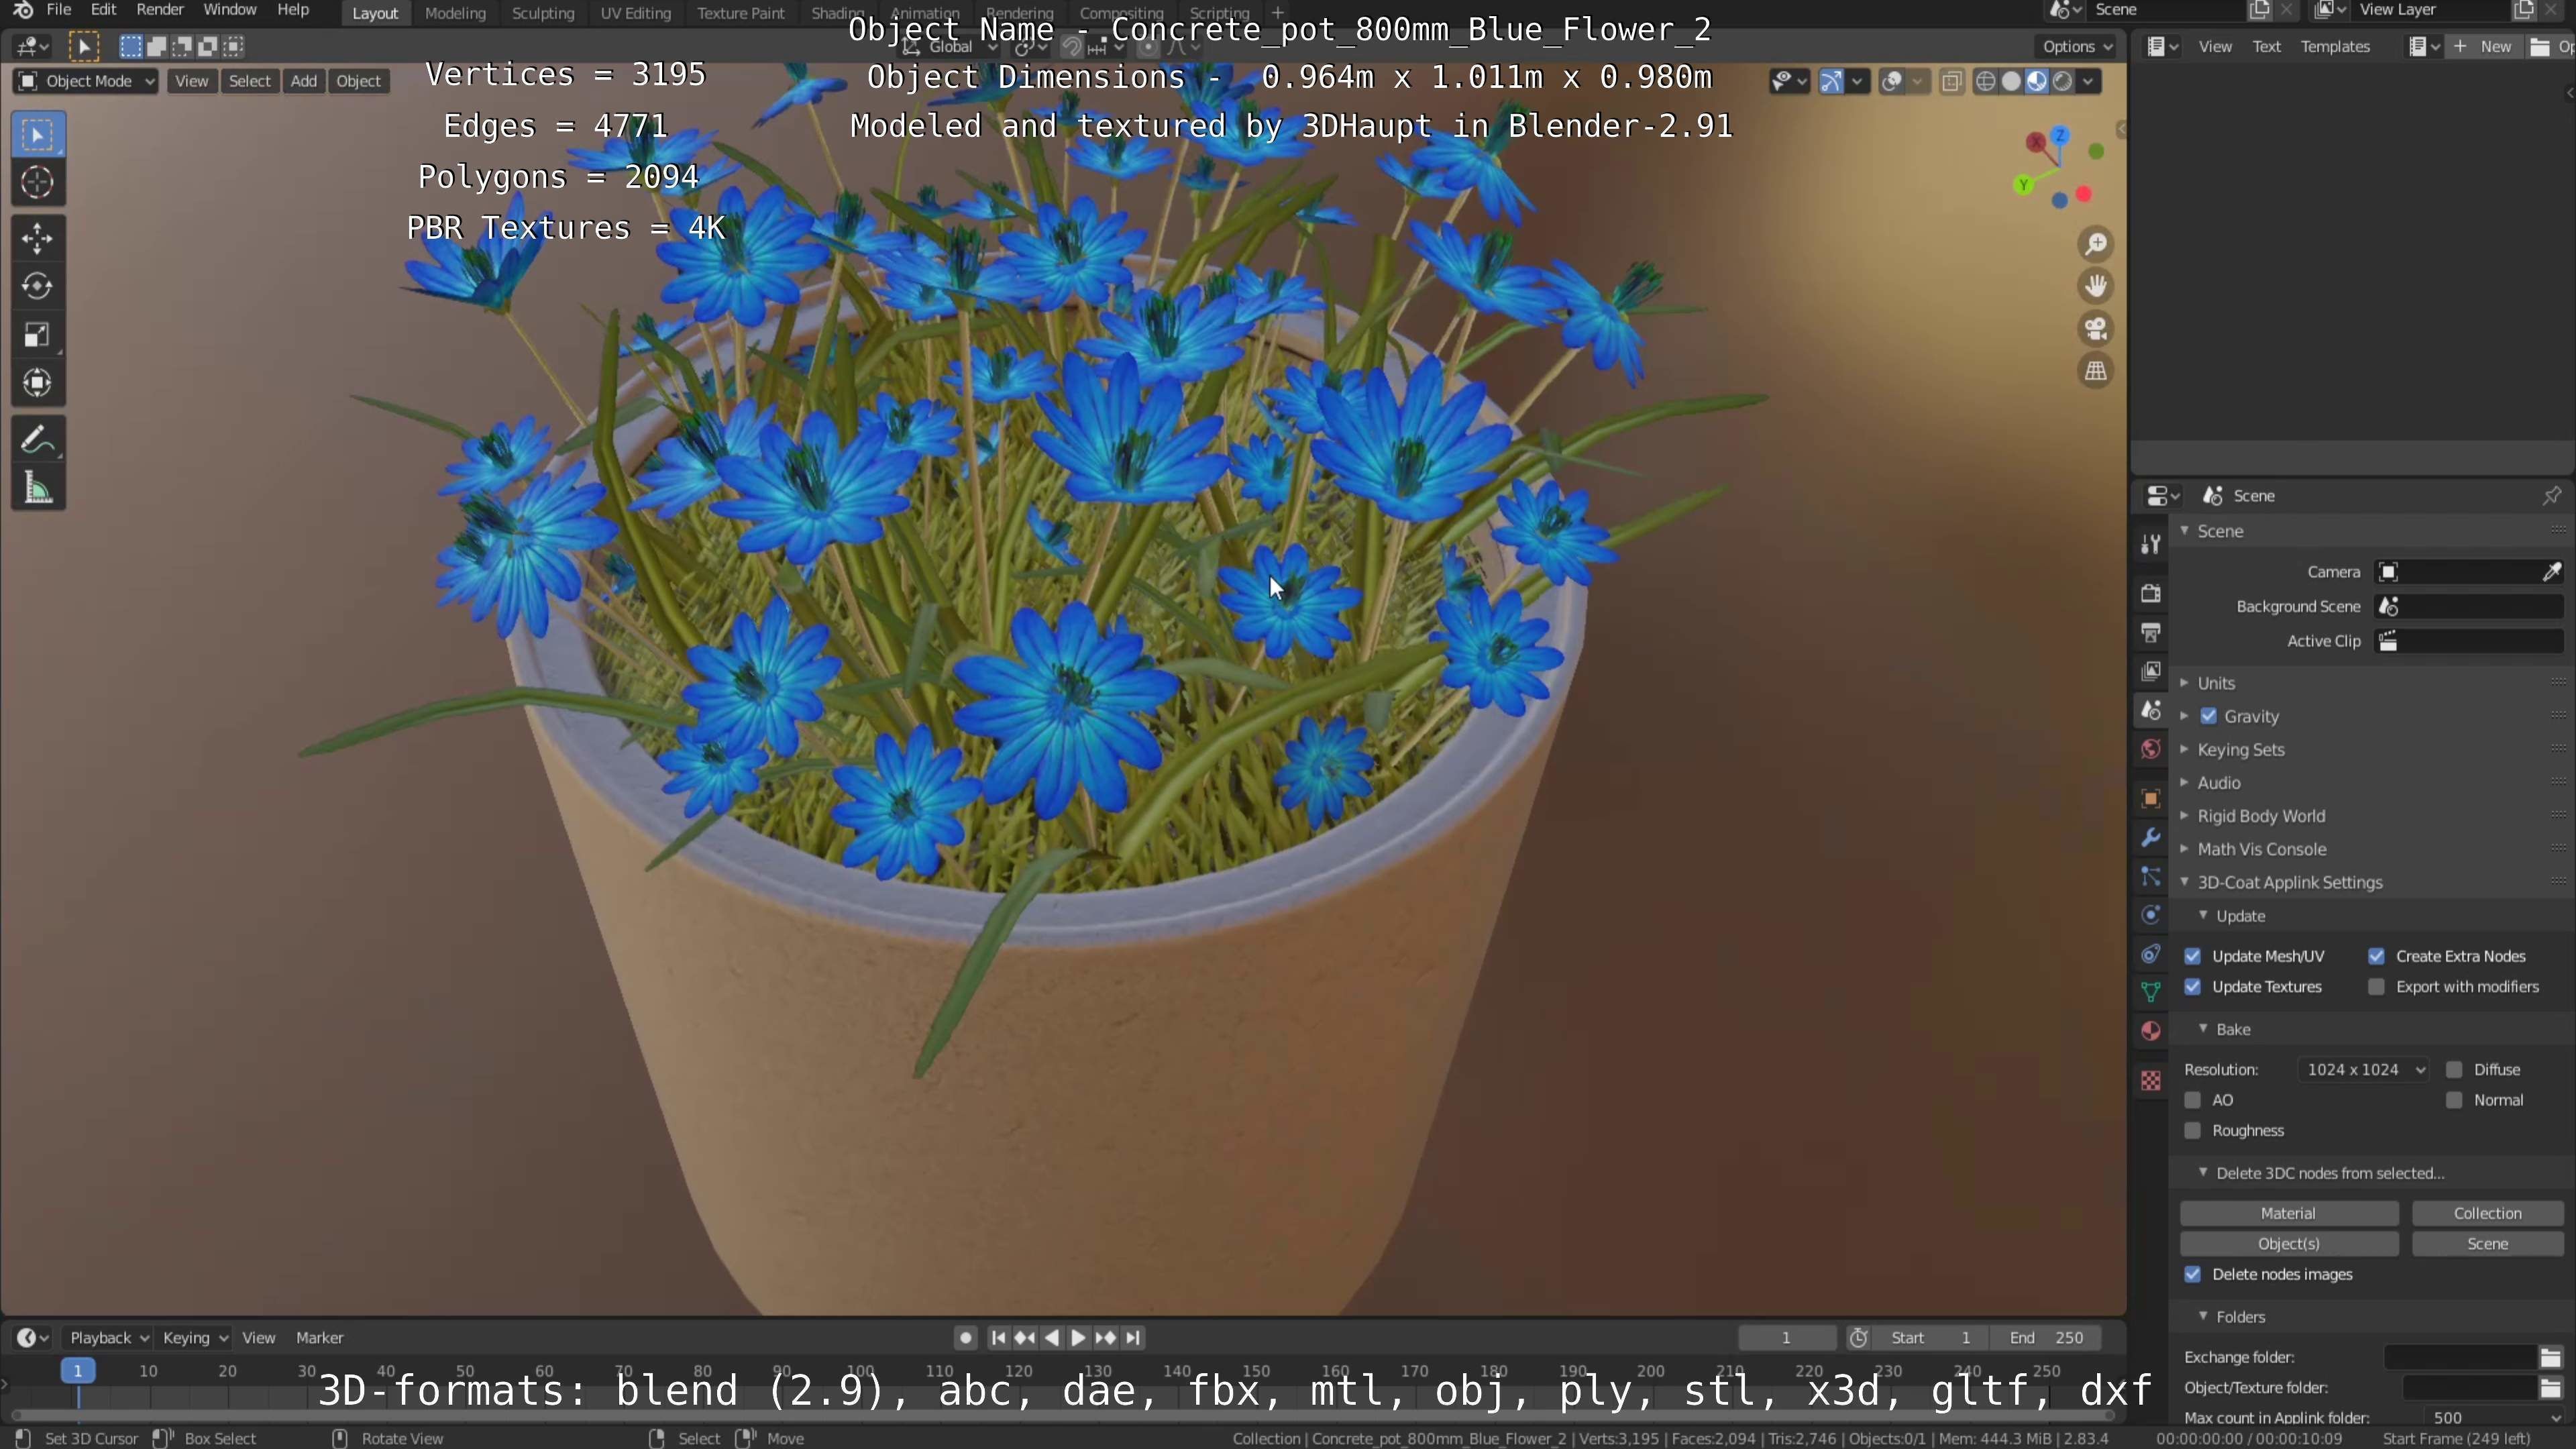Open the Playback dropdown in timeline
The width and height of the screenshot is (2576, 1449).
[108, 1338]
